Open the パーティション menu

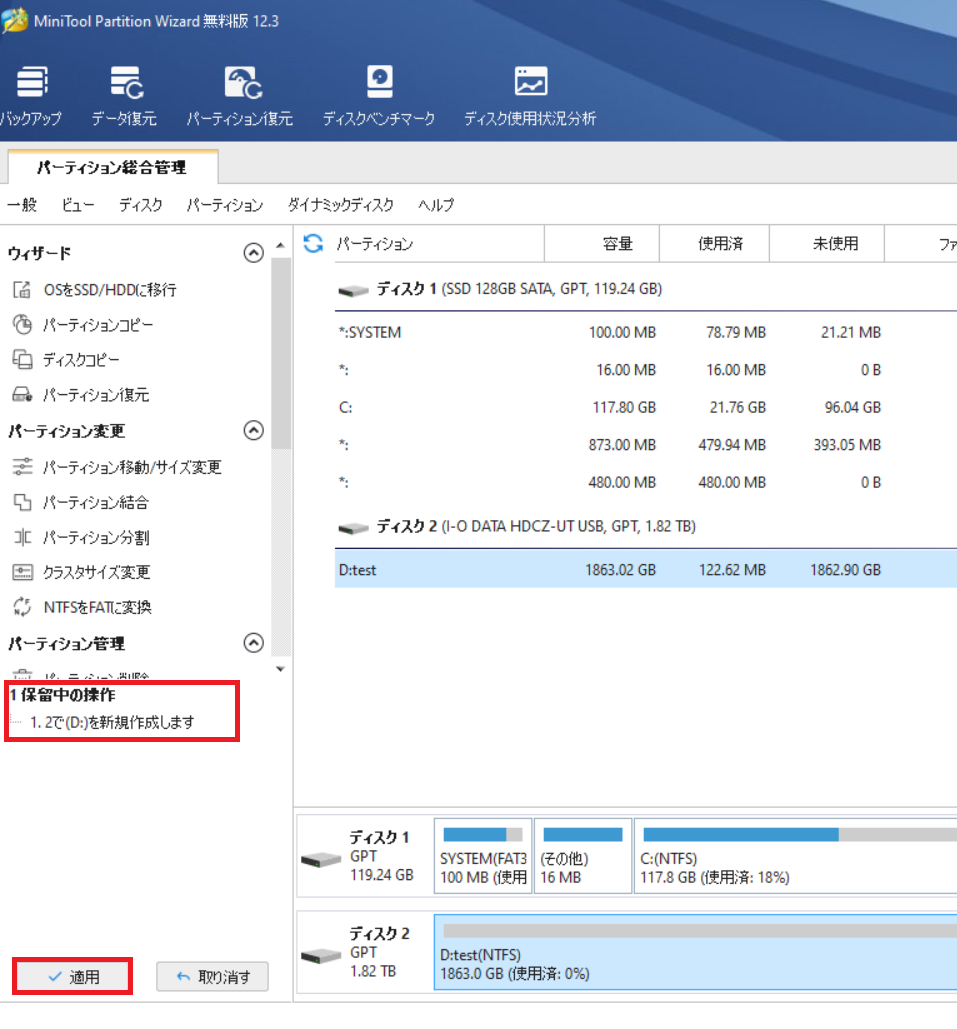[x=224, y=205]
